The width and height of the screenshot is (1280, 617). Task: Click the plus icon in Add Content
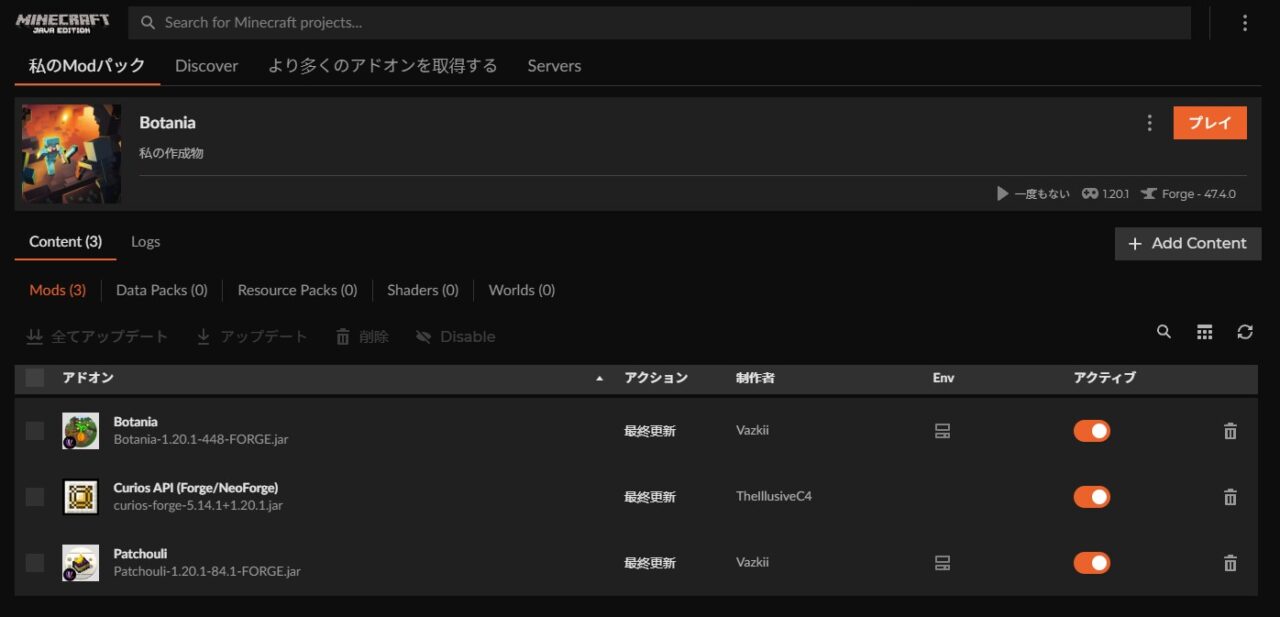tap(1135, 244)
